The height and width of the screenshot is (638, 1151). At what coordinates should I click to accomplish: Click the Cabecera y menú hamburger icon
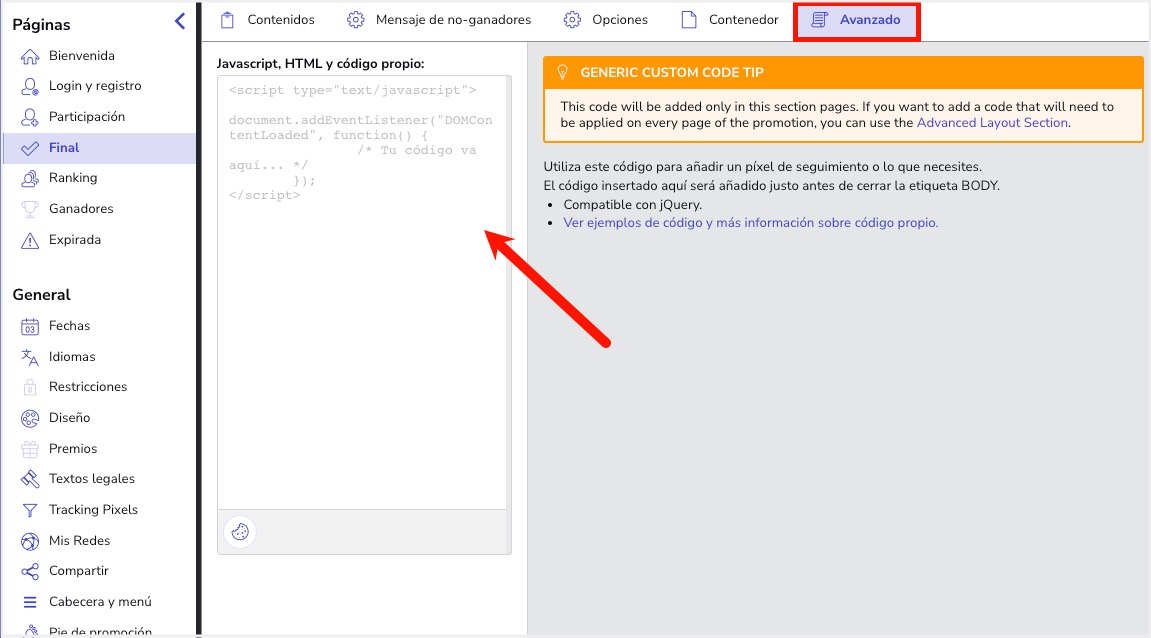coord(30,603)
